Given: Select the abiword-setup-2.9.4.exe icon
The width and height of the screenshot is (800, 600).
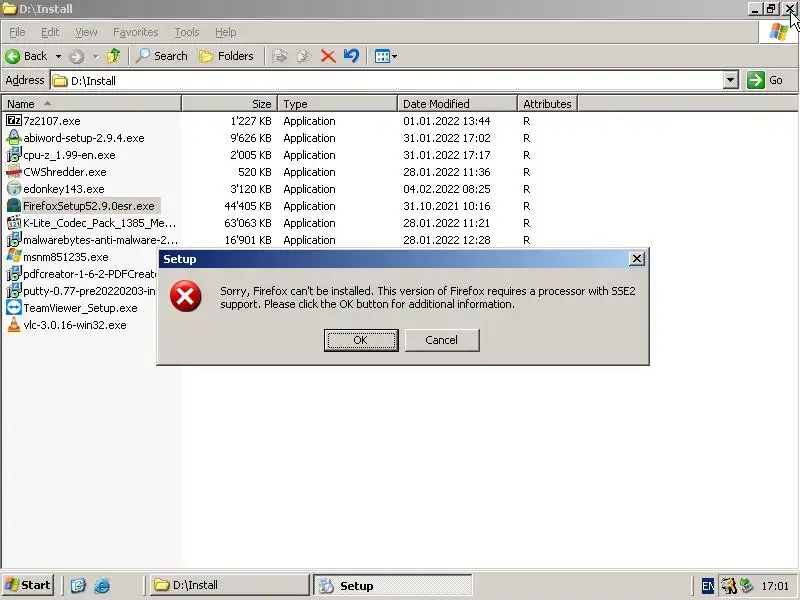Looking at the screenshot, I should [14, 137].
